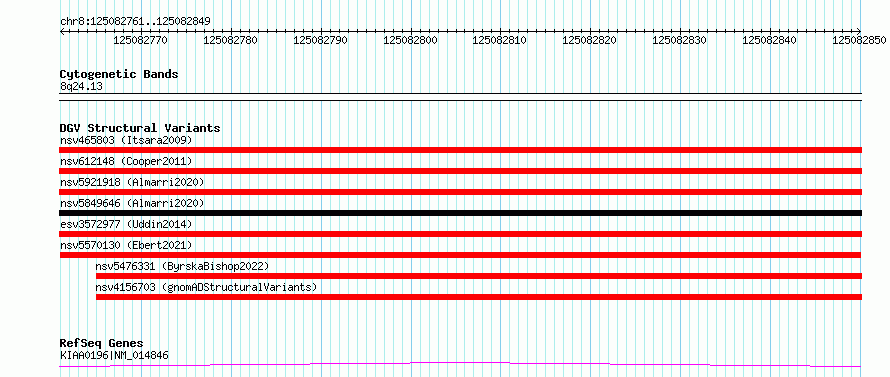Click the red bar under nsv465803
This screenshot has height=377, width=890.
tap(460, 150)
